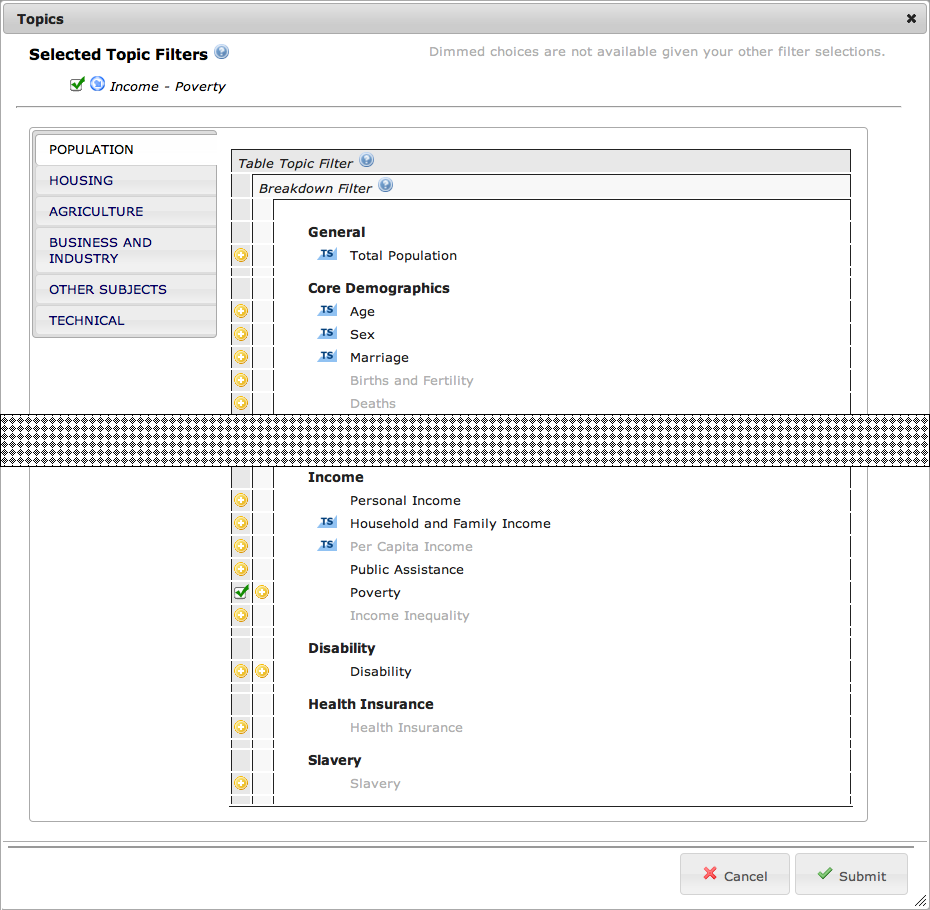The image size is (930, 910).
Task: Click the TS icon next to Marriage
Action: [x=327, y=357]
